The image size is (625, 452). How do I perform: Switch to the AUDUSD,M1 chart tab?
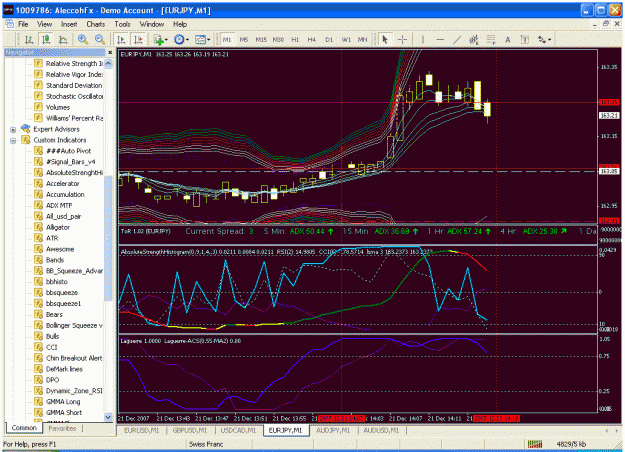click(381, 430)
